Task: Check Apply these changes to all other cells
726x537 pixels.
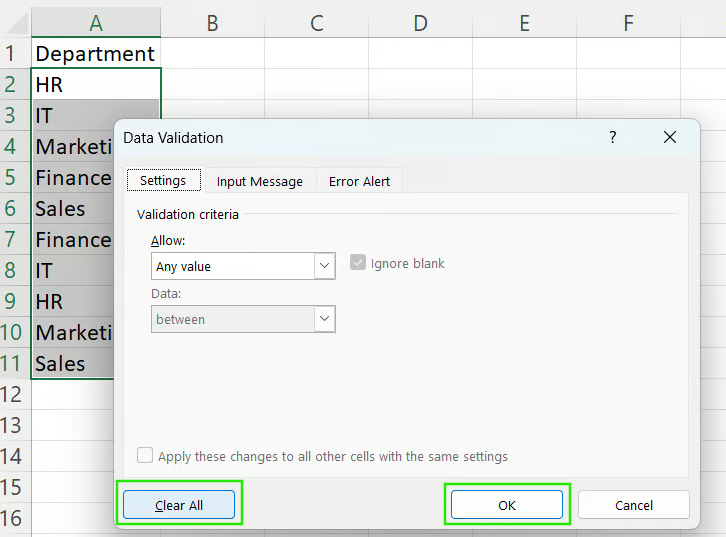Action: (145, 456)
